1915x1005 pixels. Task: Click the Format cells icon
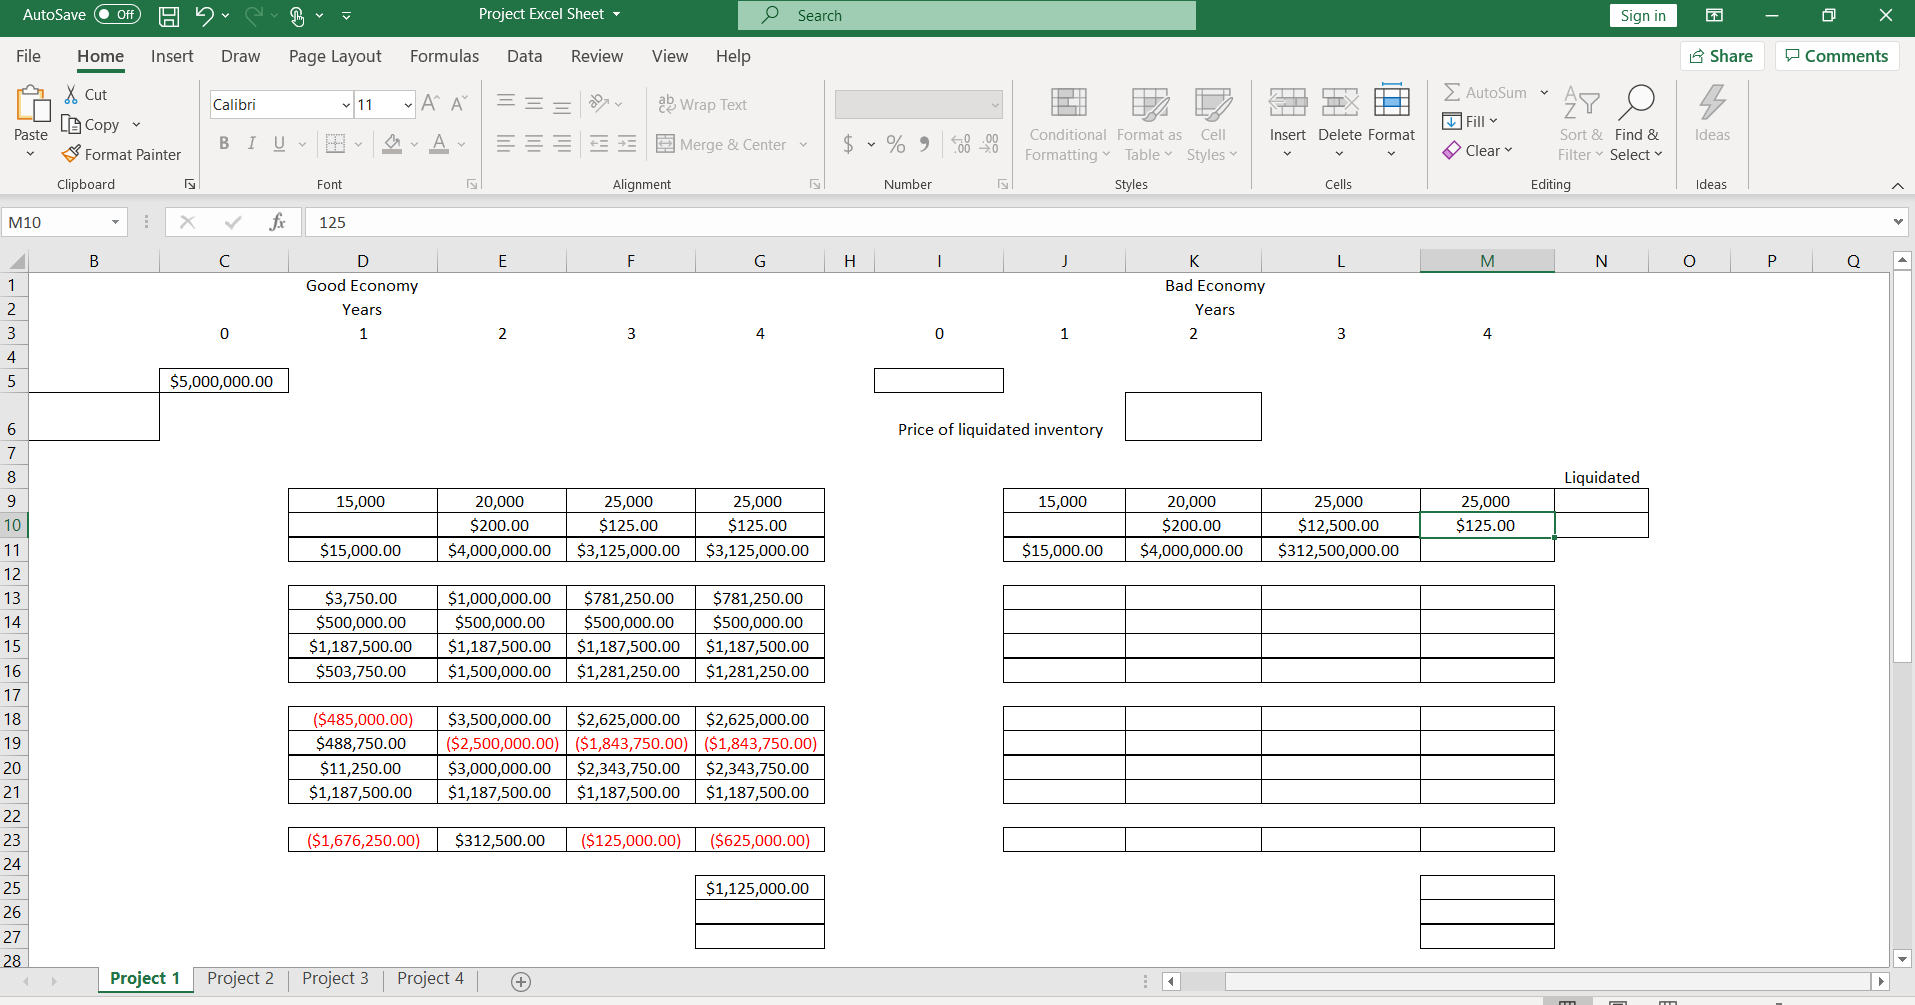[x=1392, y=101]
